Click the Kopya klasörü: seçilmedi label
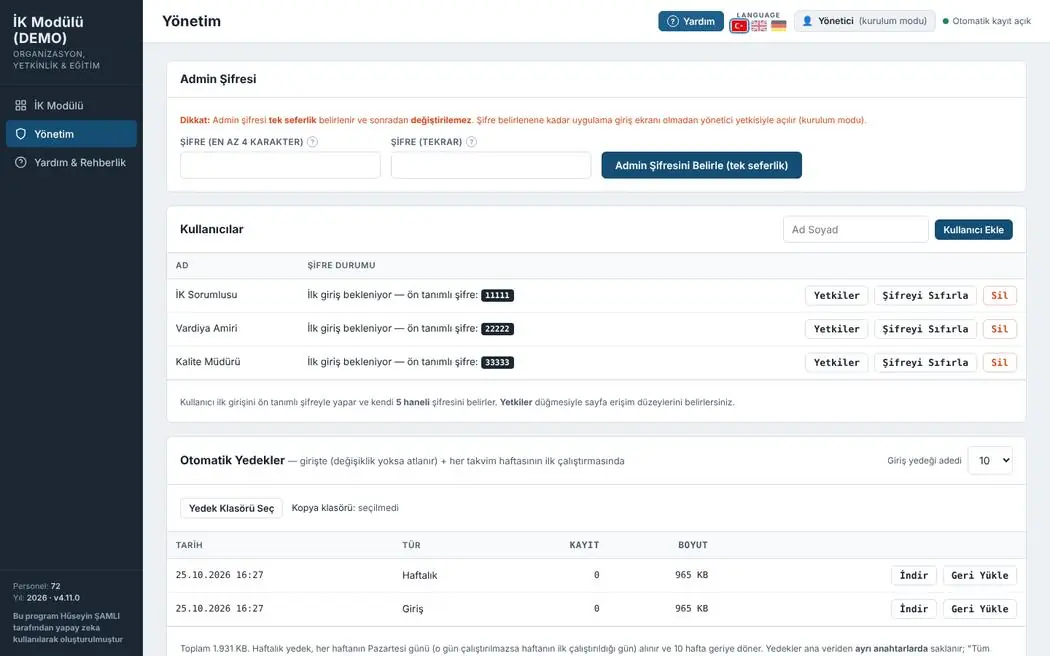Viewport: 1050px width, 656px height. pyautogui.click(x=345, y=508)
